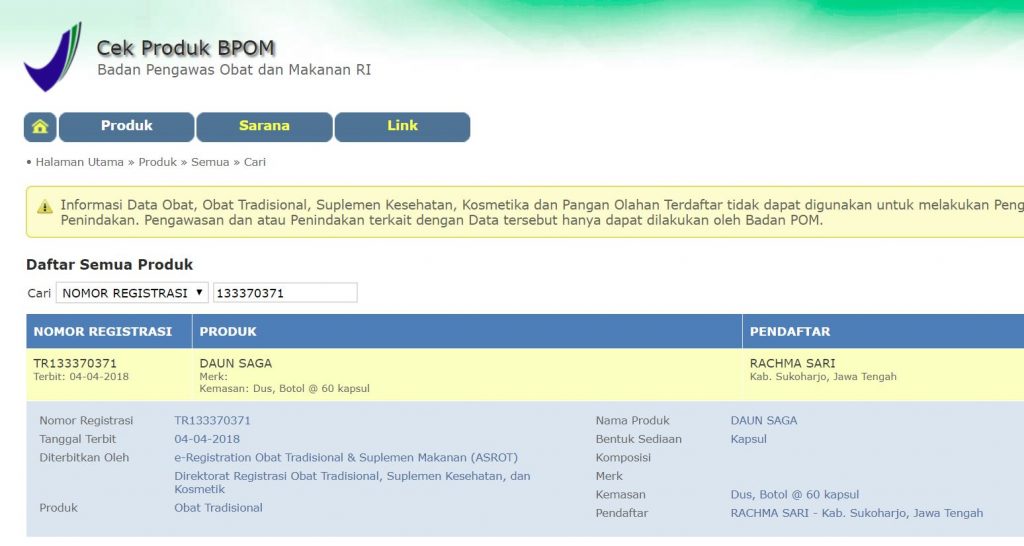Click e-Registration Obat Tradisional & Suplemen Makanan value
Screen dimensions: 1024x546
(346, 457)
